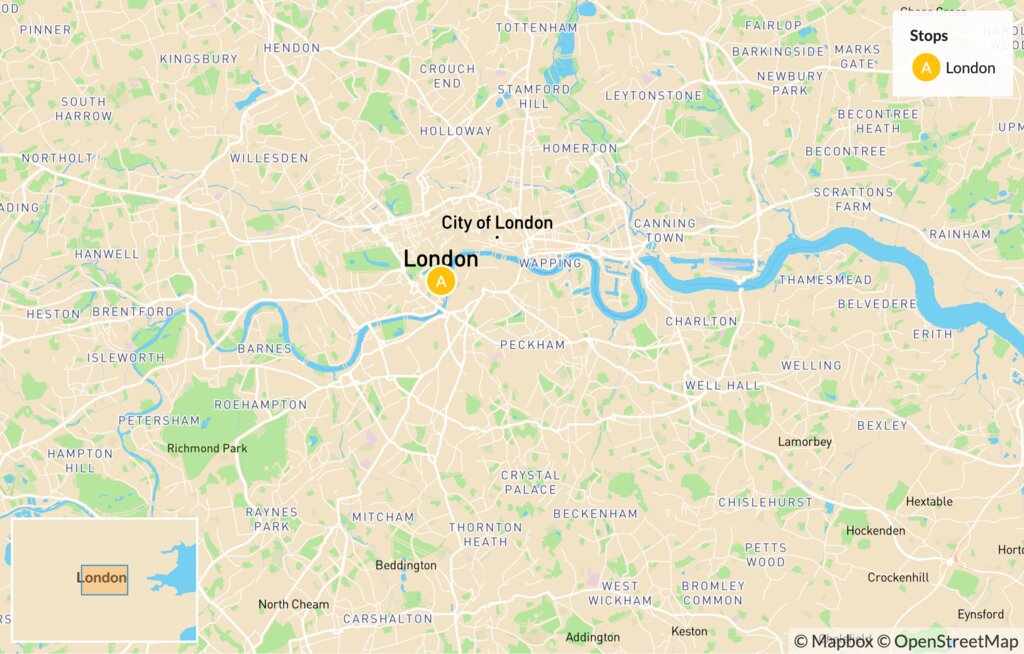Click the inset overview map thumbnail
This screenshot has width=1024, height=654.
pyautogui.click(x=104, y=580)
